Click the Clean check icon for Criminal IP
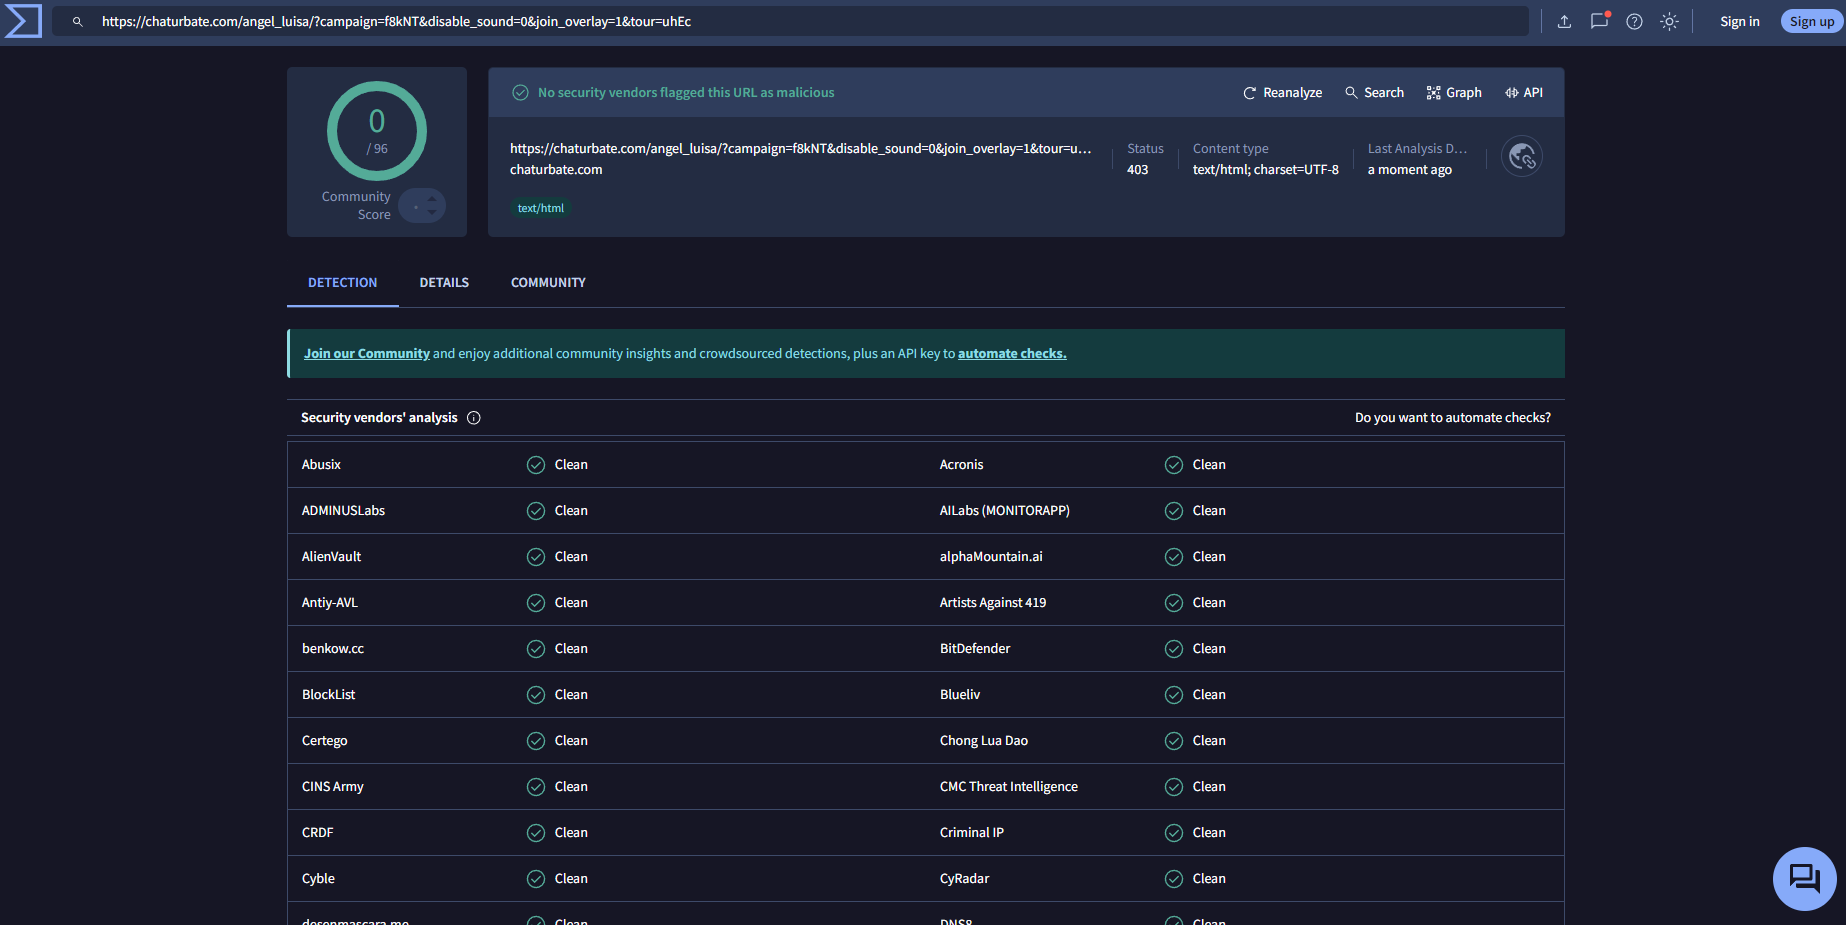Screen dimensions: 1846x925 [x=1174, y=833]
